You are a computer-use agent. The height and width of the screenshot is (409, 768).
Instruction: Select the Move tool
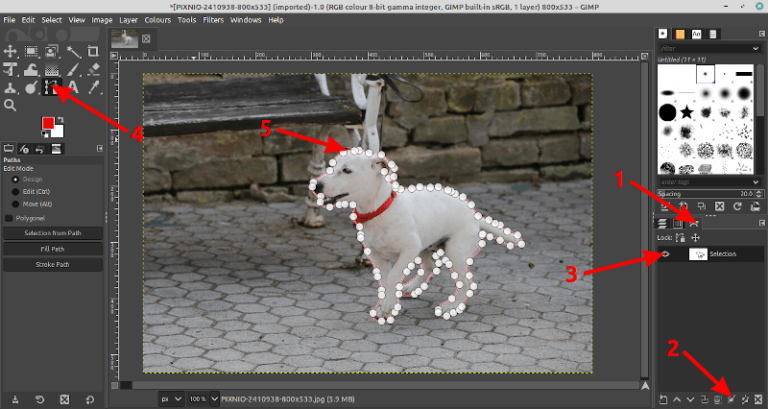11,51
